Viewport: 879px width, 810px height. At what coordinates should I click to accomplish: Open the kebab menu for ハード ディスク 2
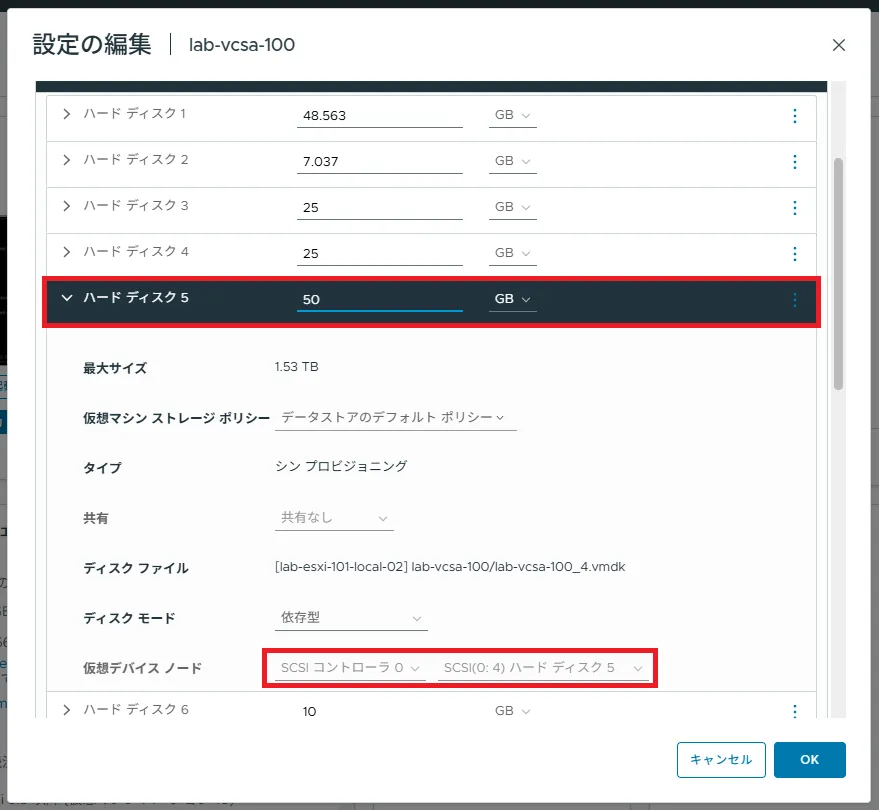(795, 162)
